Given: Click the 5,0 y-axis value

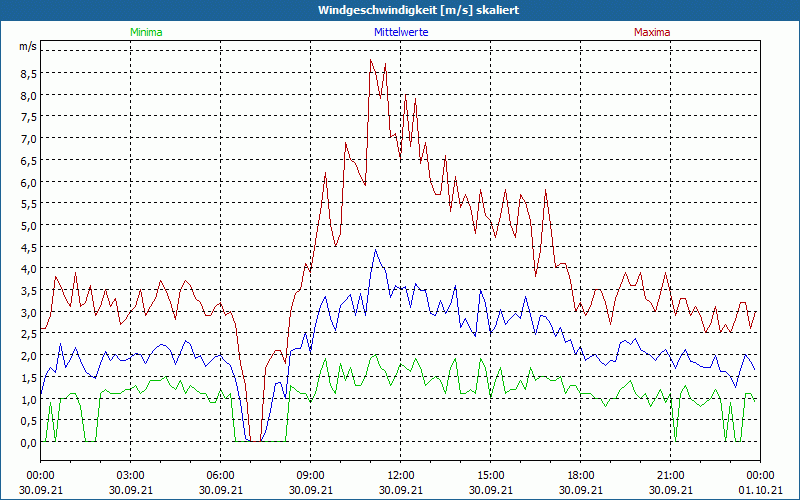Looking at the screenshot, I should (28, 226).
